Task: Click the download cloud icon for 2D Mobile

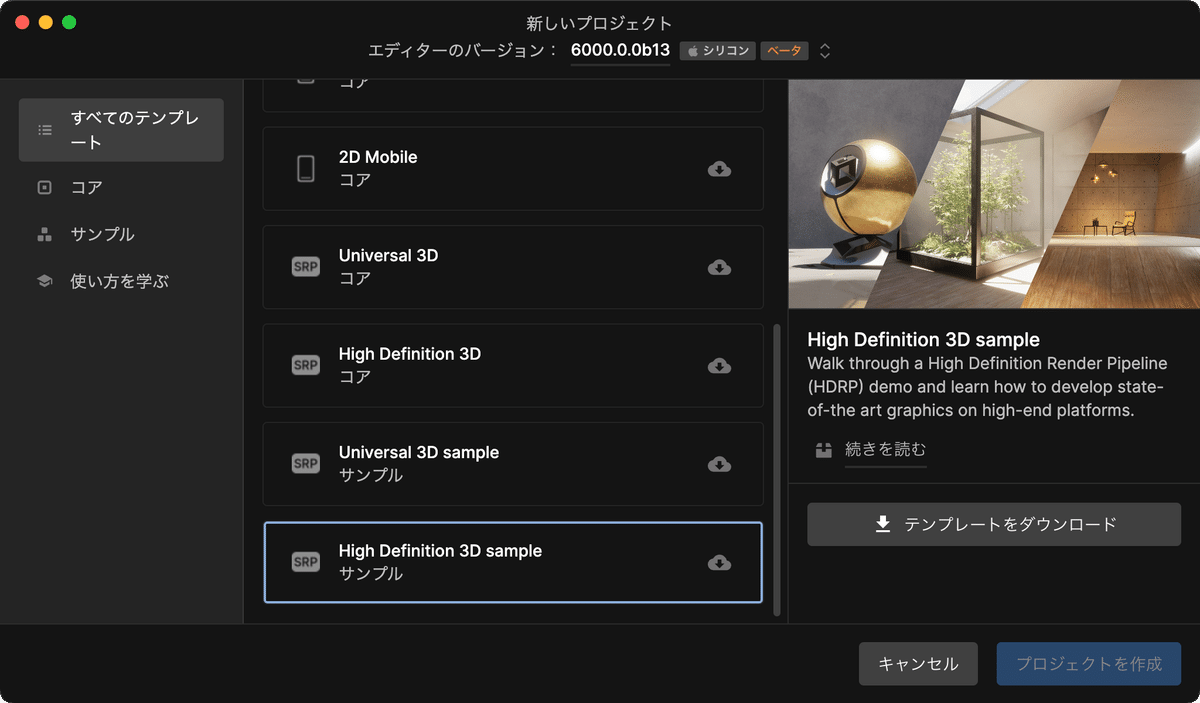Action: point(719,169)
